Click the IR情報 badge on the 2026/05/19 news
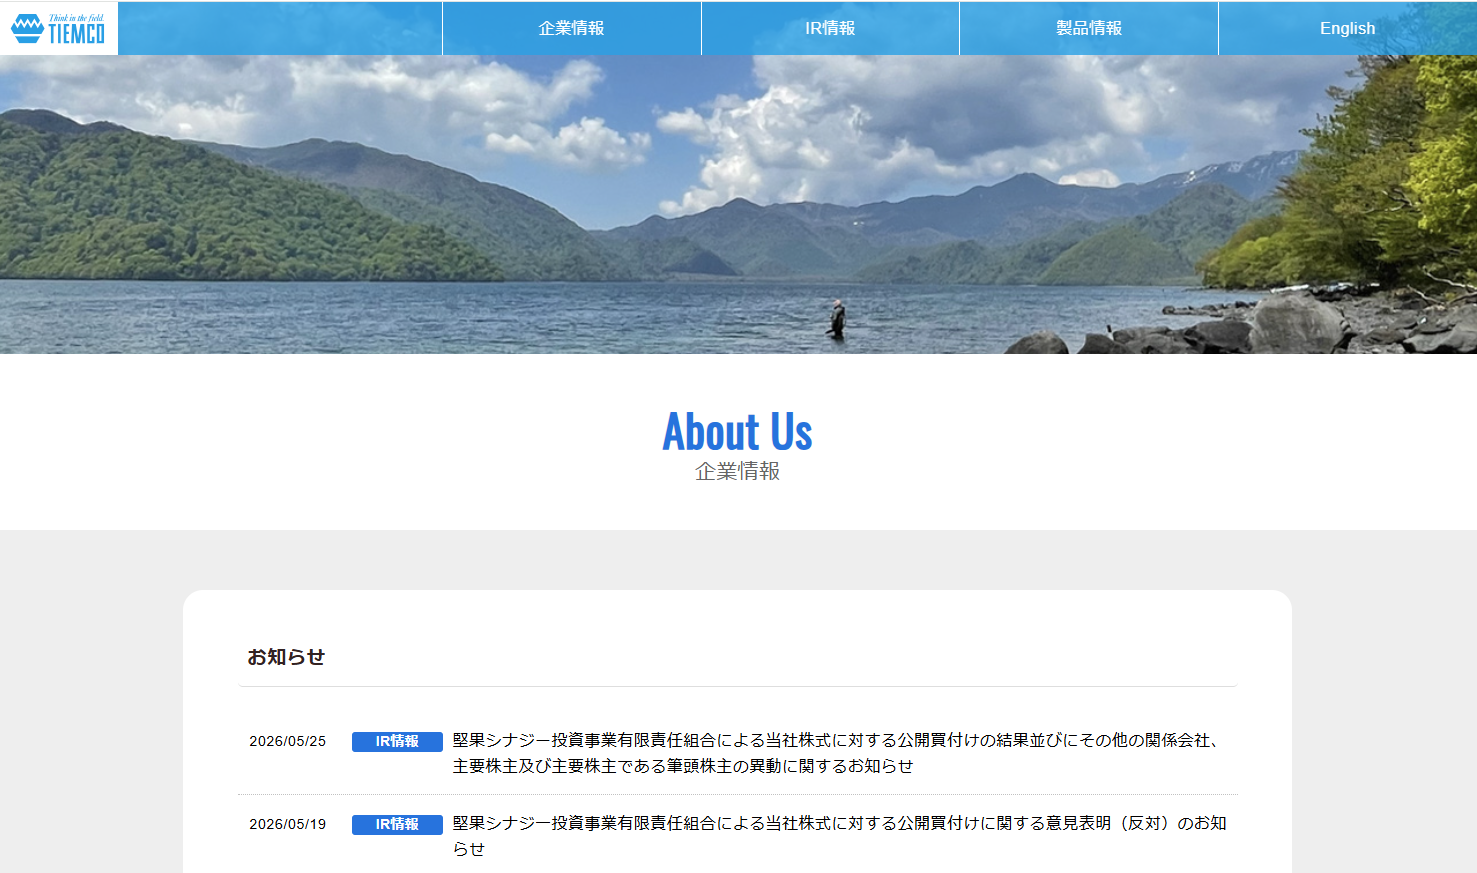The width and height of the screenshot is (1477, 873). tap(397, 824)
